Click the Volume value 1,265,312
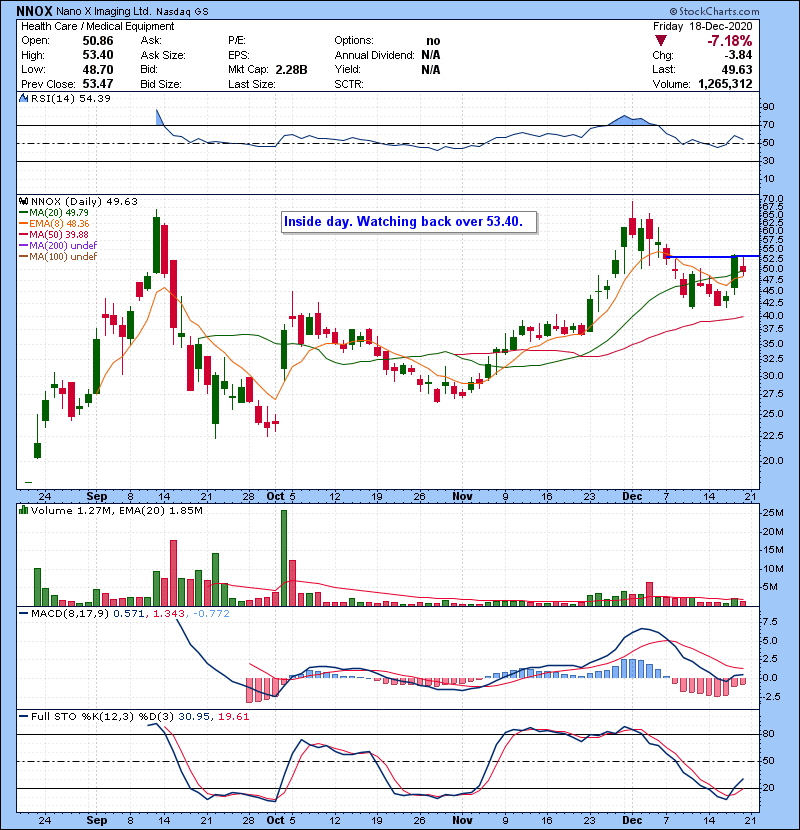Screen dimensions: 800x830 pyautogui.click(x=725, y=84)
